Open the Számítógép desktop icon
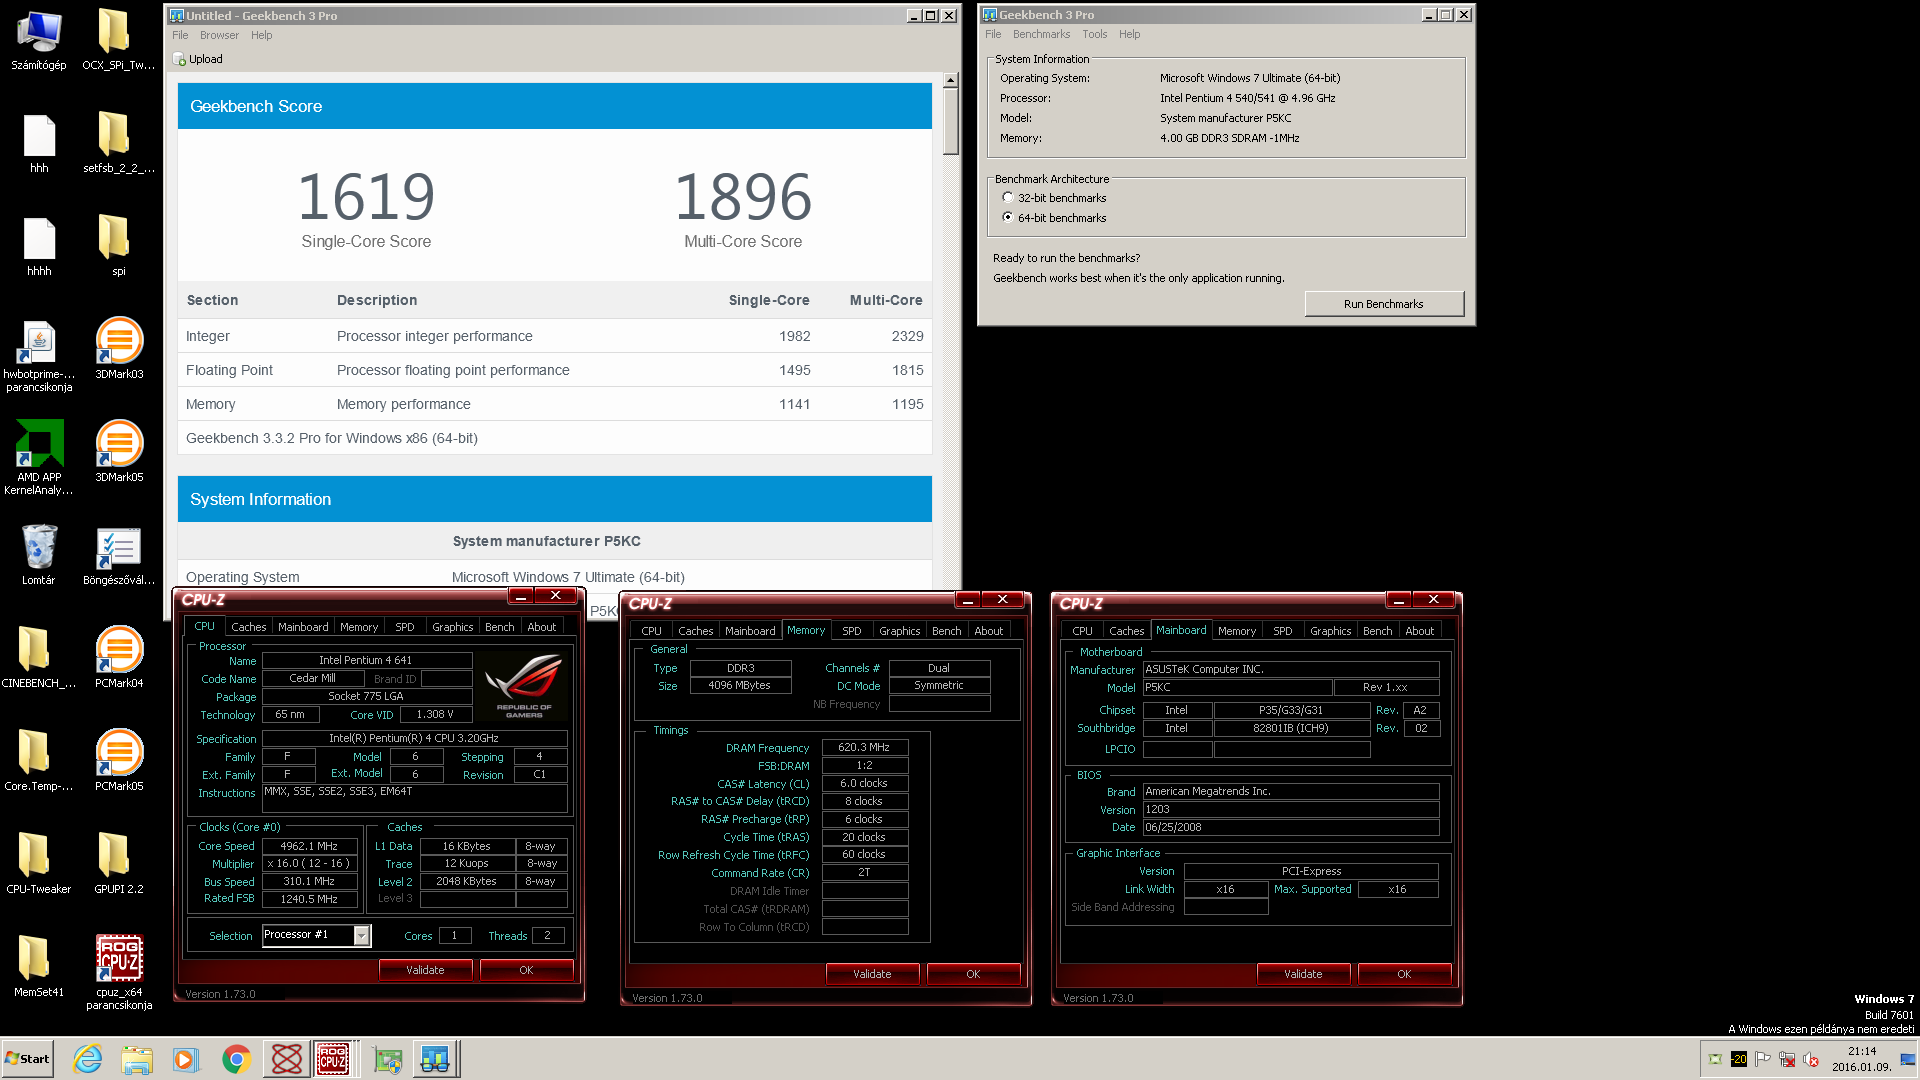The height and width of the screenshot is (1080, 1920). tap(39, 40)
